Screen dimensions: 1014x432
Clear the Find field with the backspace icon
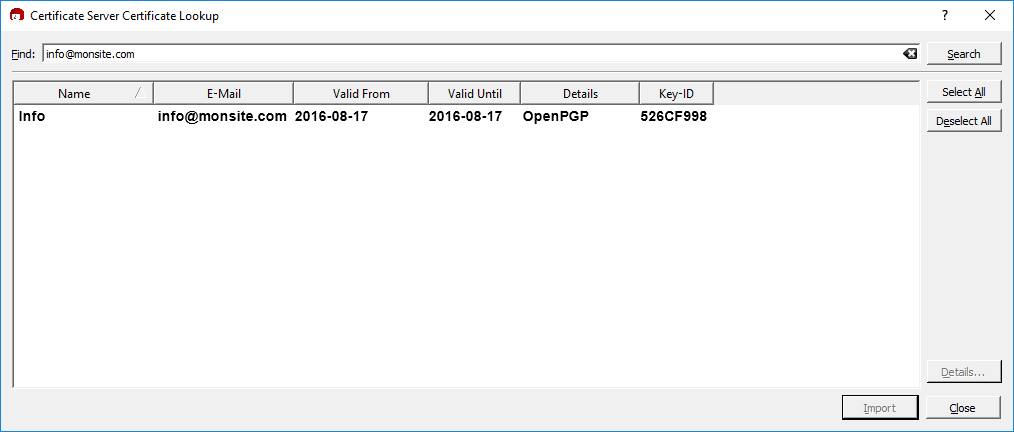tap(910, 54)
